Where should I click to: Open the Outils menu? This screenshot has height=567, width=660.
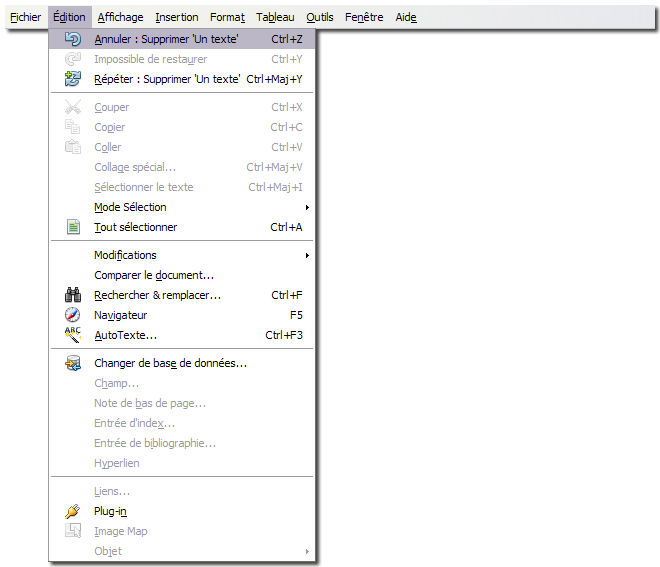tap(320, 17)
